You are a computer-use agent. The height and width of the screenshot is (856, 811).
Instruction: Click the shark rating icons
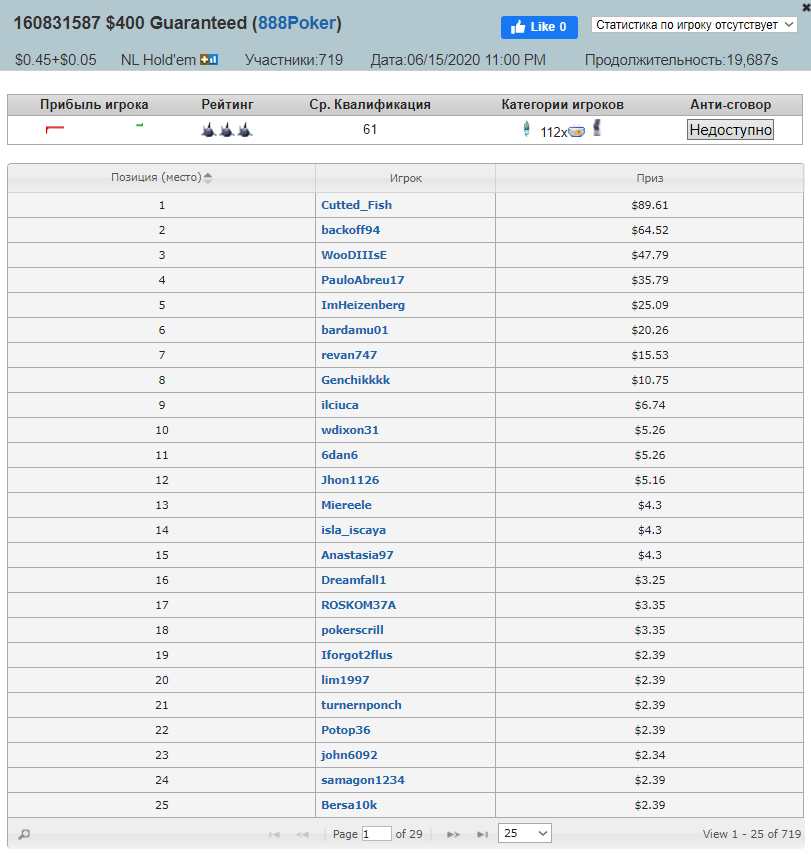click(226, 130)
